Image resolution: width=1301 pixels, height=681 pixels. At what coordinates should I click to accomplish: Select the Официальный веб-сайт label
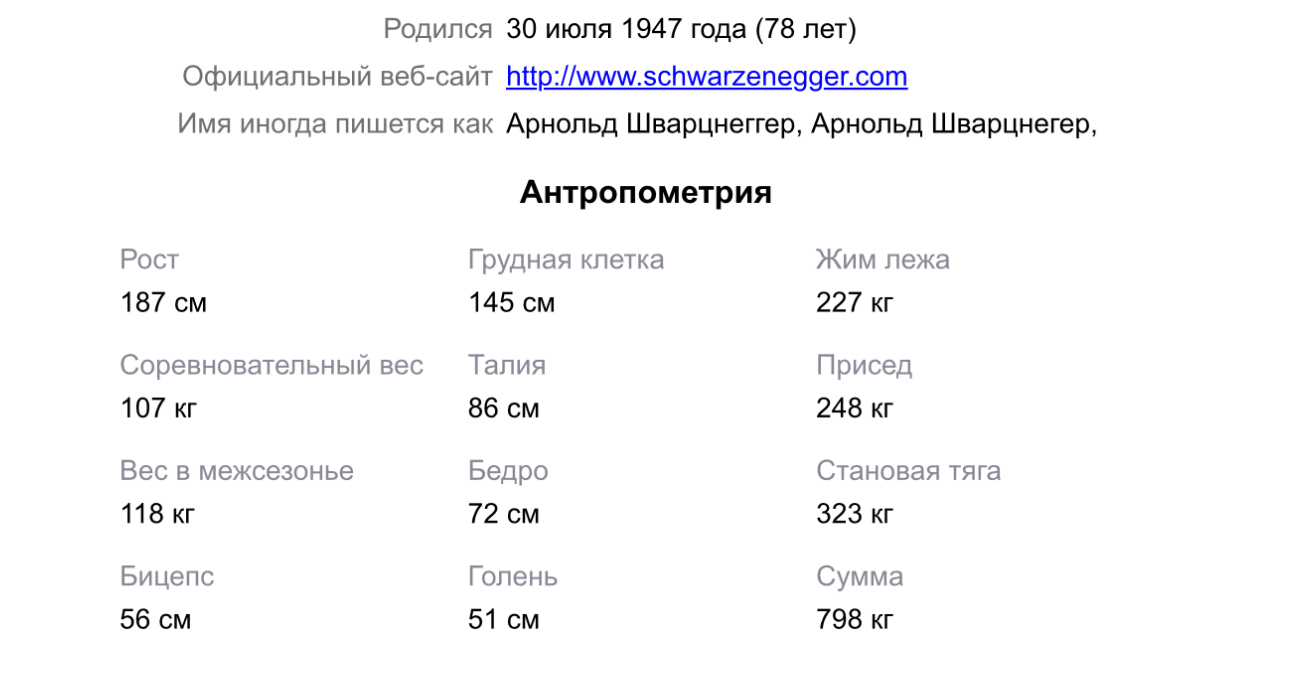(x=337, y=77)
